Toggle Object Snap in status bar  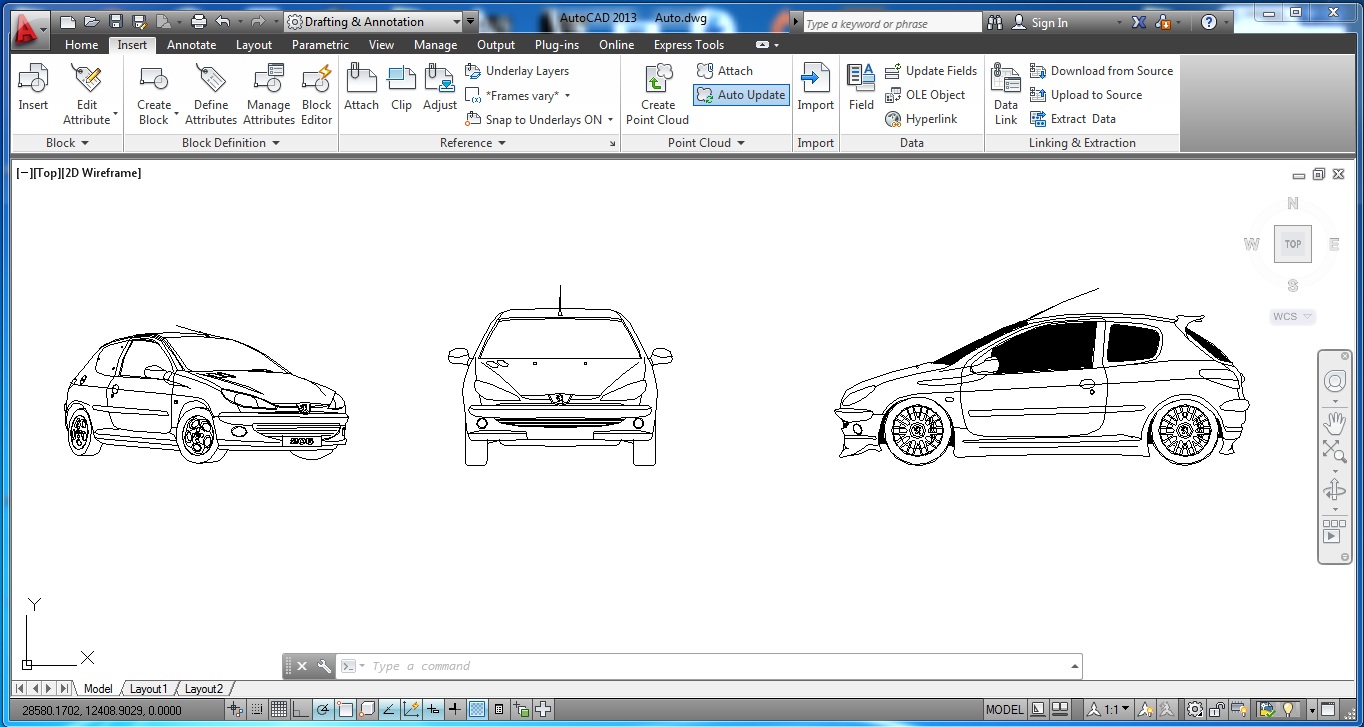click(x=345, y=710)
